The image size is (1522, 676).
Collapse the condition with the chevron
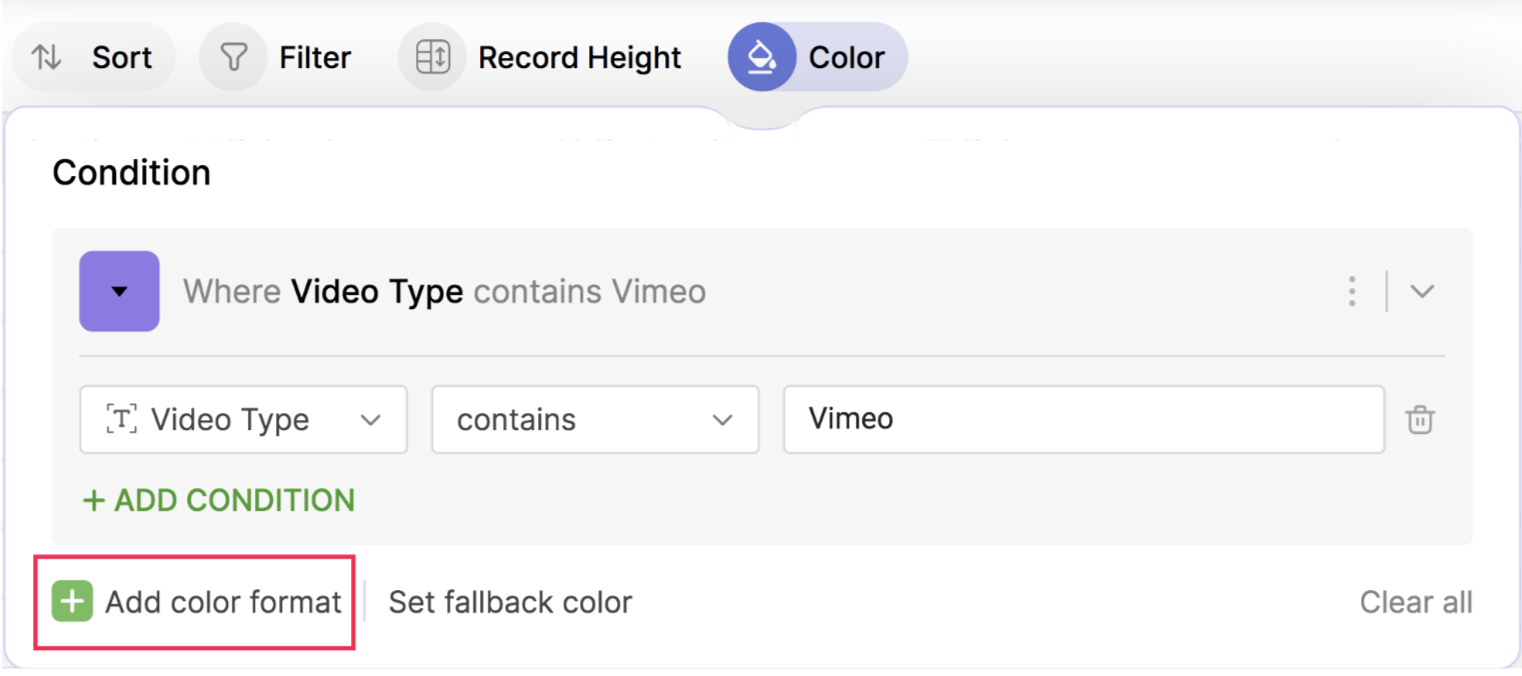click(x=1422, y=291)
